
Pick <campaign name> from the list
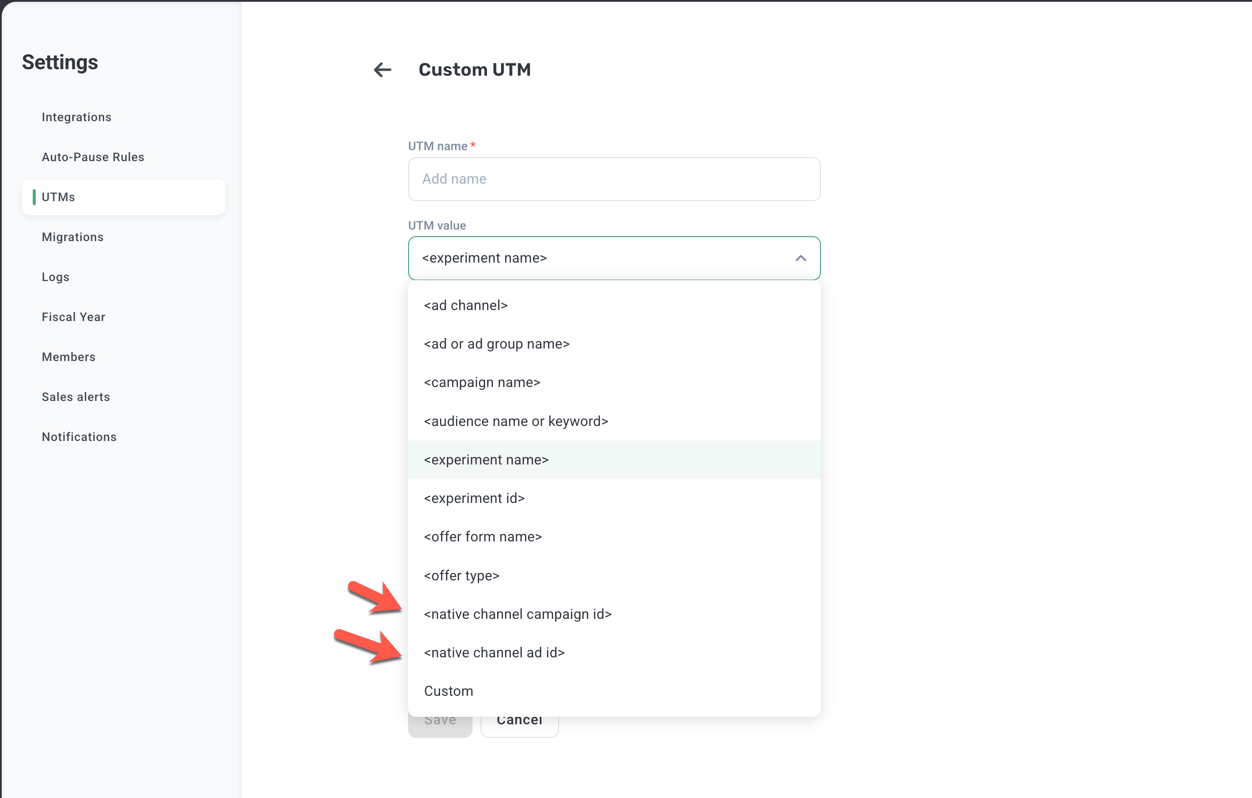(482, 382)
